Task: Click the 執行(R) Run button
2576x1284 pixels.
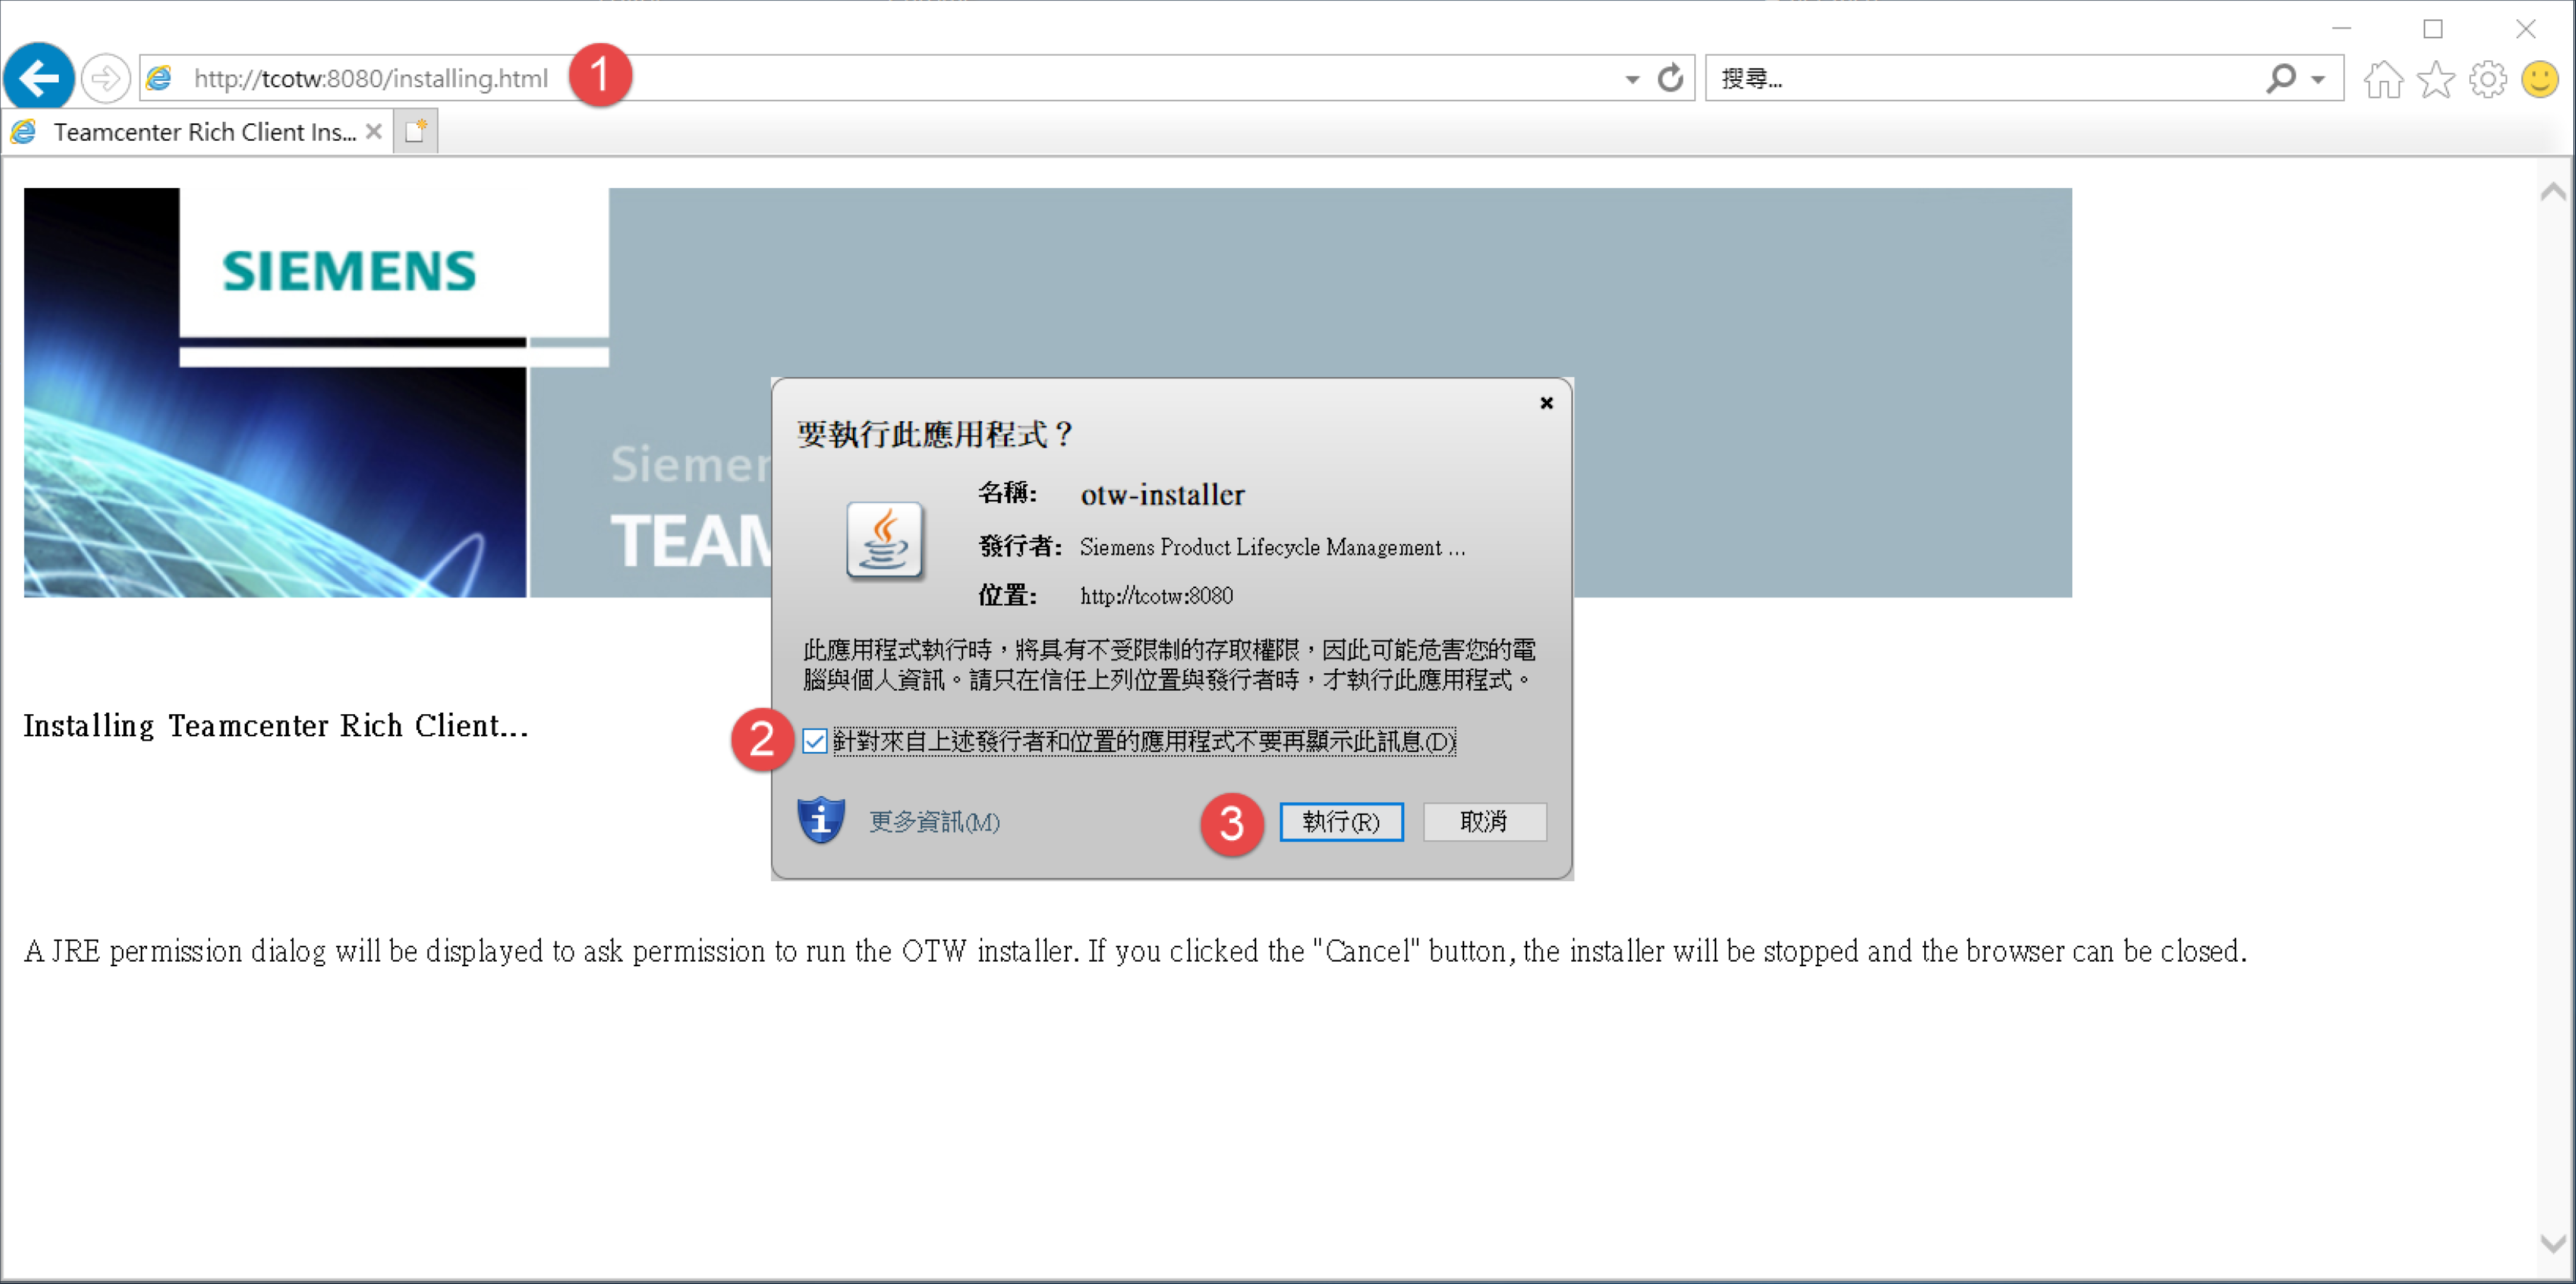Action: (1341, 822)
